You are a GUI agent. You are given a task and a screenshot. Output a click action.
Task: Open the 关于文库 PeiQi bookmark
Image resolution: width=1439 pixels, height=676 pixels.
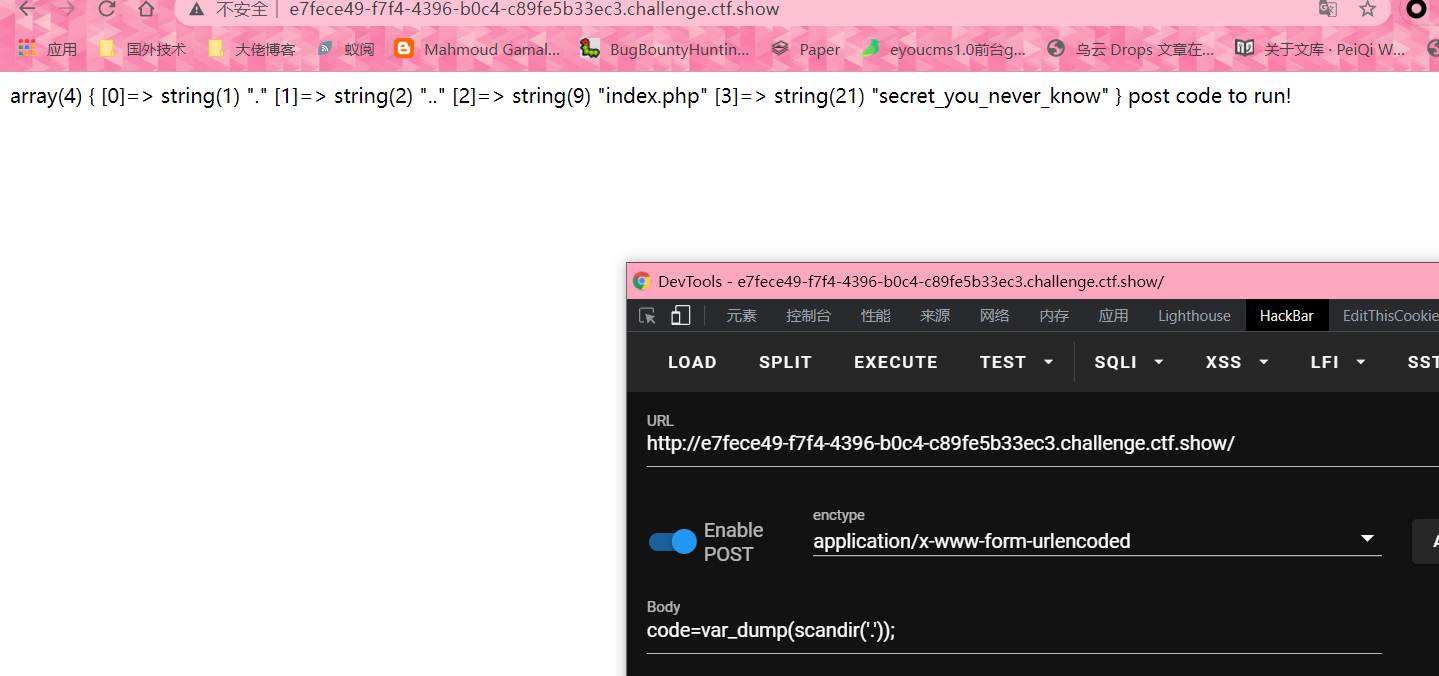tap(1320, 49)
